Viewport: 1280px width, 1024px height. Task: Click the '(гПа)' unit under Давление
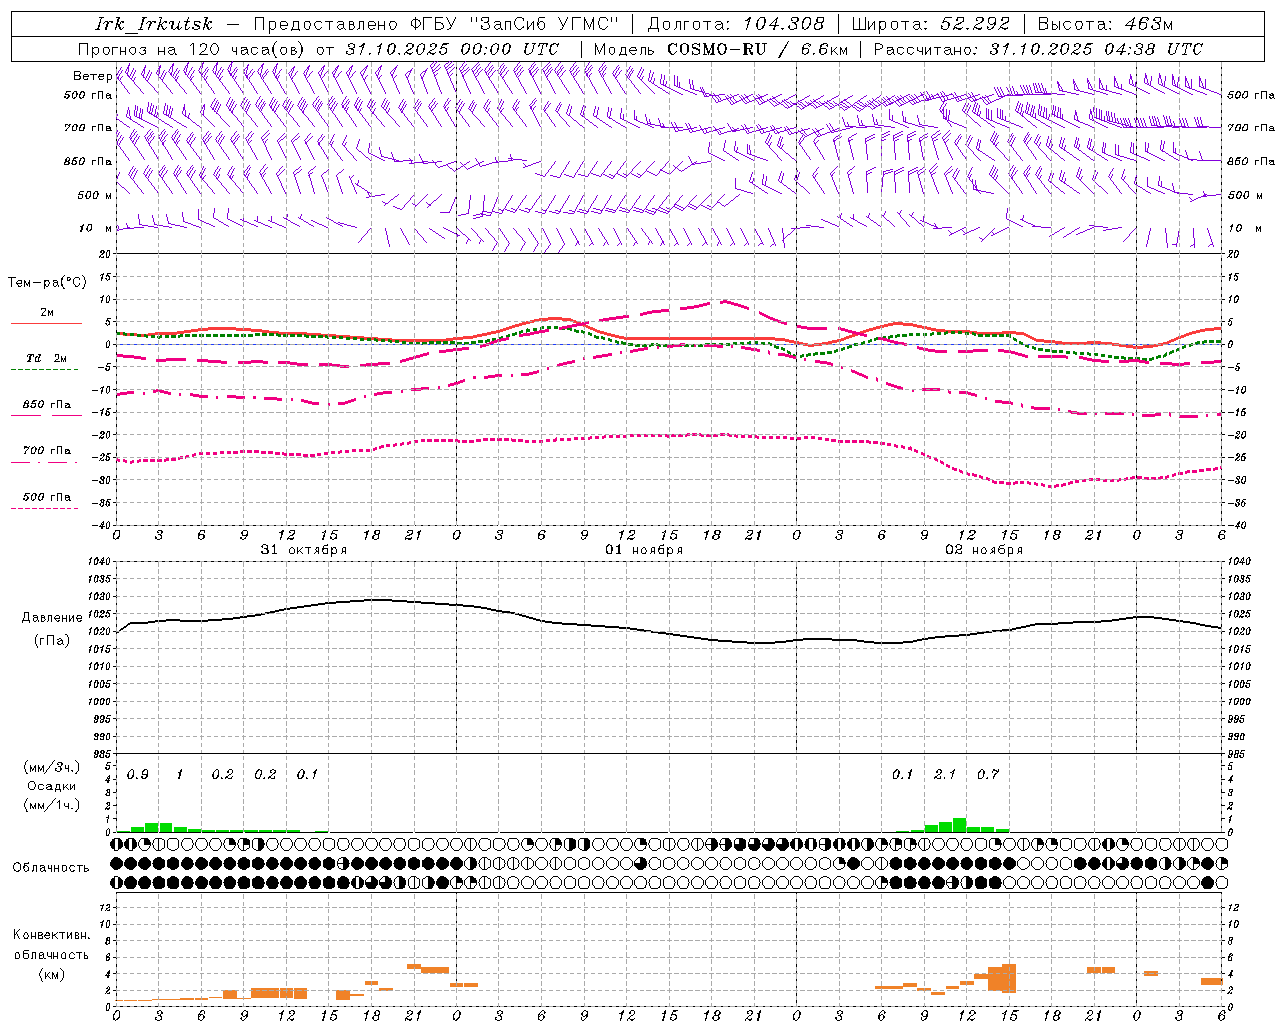pos(51,641)
